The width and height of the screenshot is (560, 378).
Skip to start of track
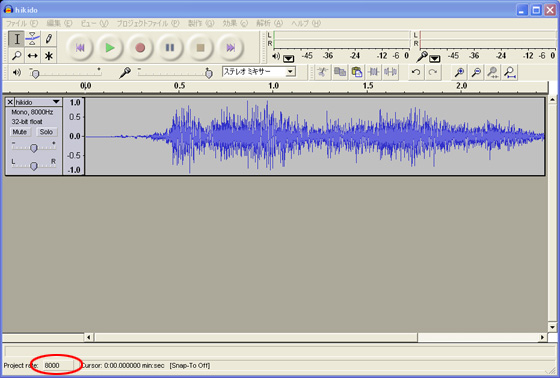coord(80,48)
